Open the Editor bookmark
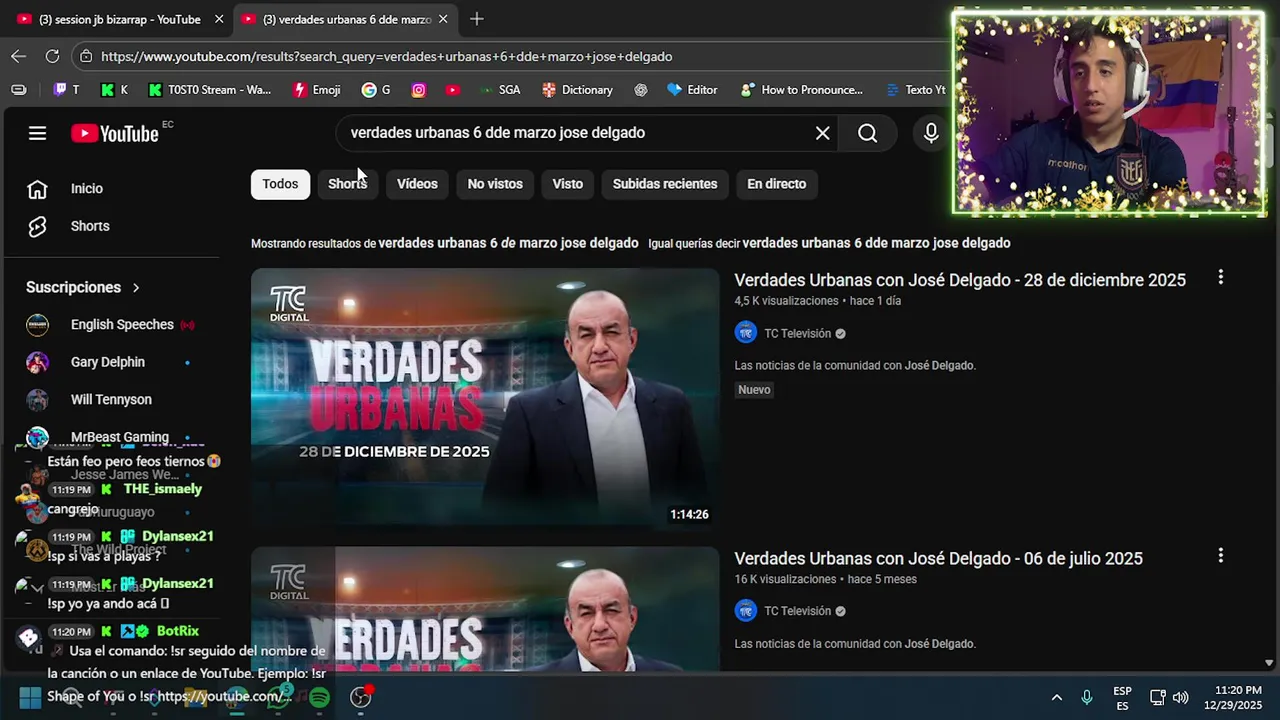The image size is (1280, 720). [692, 90]
